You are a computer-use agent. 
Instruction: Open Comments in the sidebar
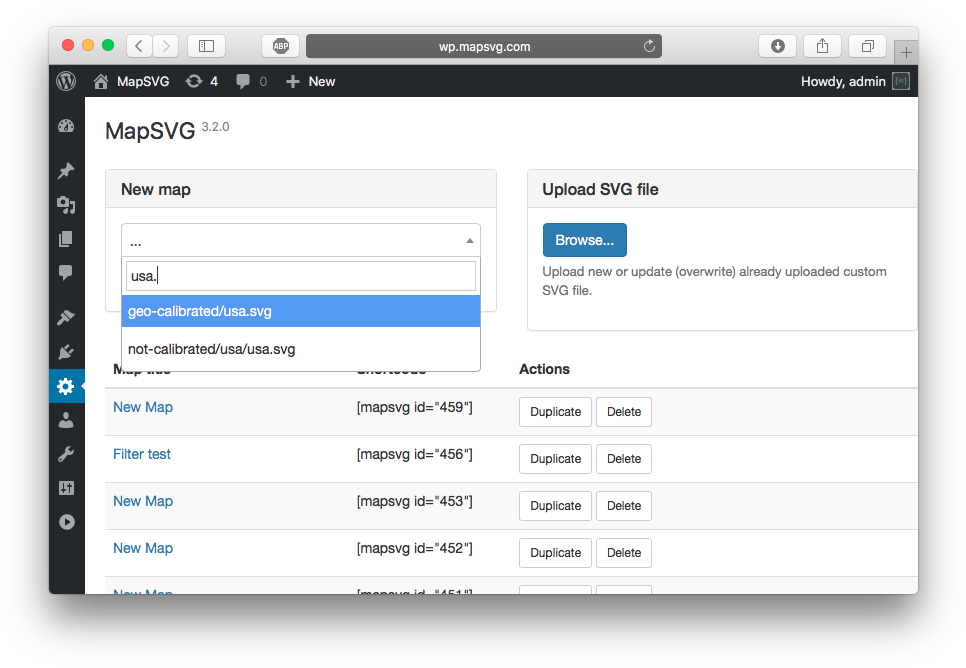[66, 272]
